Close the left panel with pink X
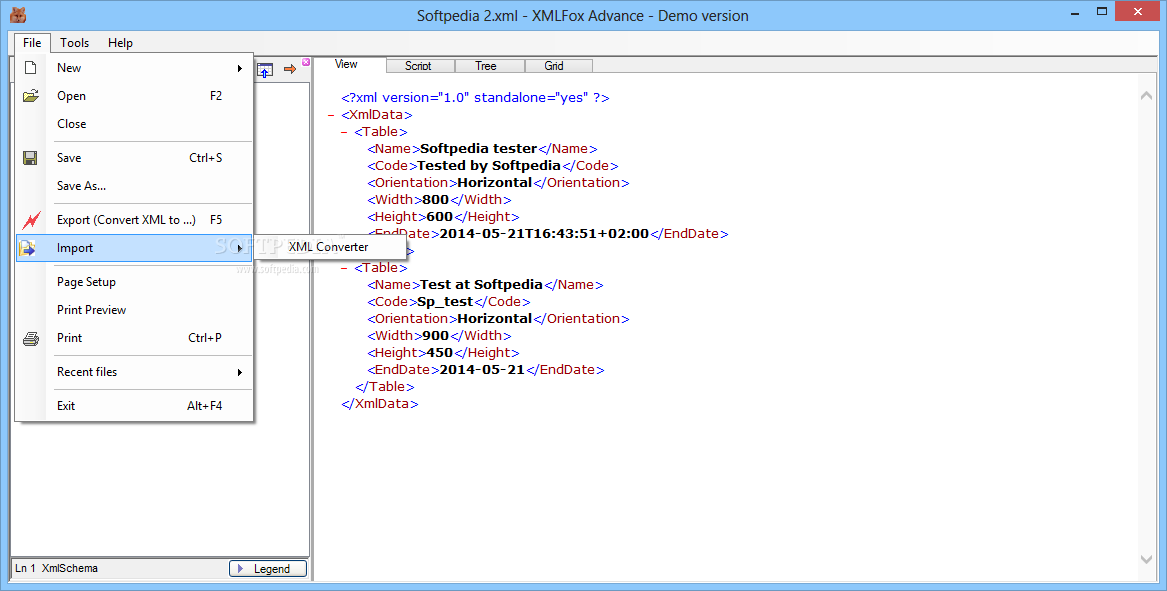Image resolution: width=1167 pixels, height=591 pixels. click(306, 62)
